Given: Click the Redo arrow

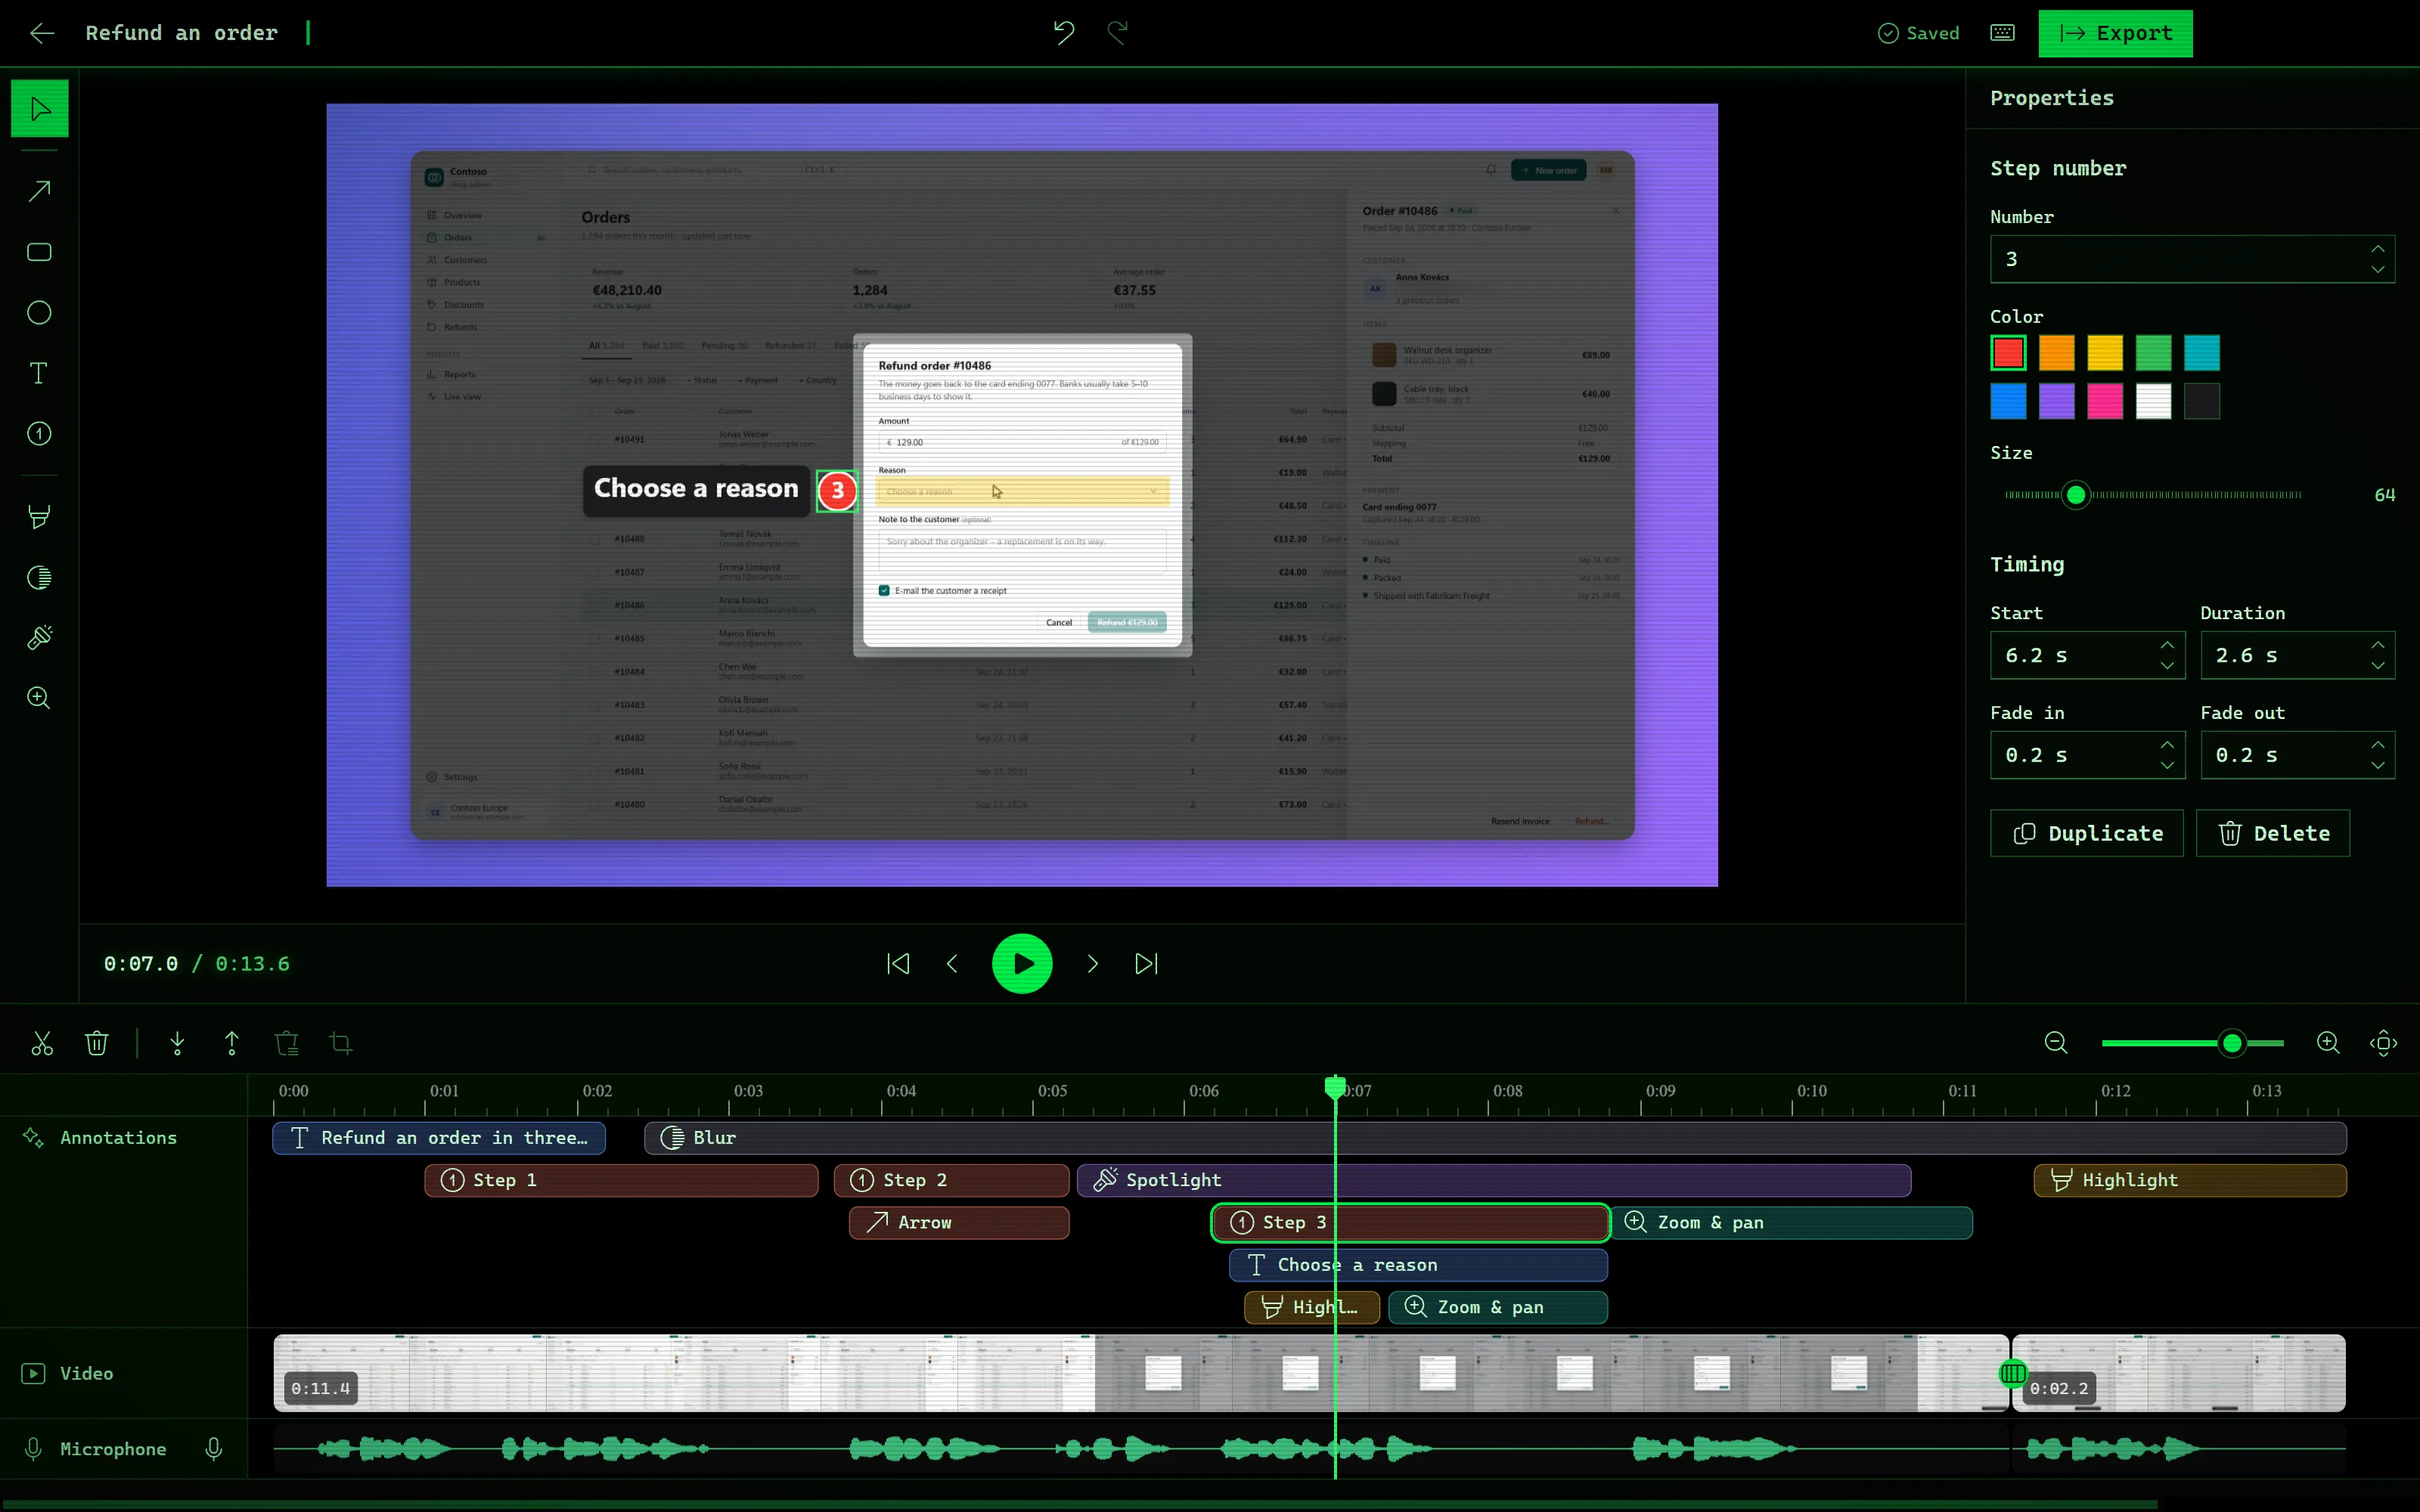Looking at the screenshot, I should tap(1118, 33).
